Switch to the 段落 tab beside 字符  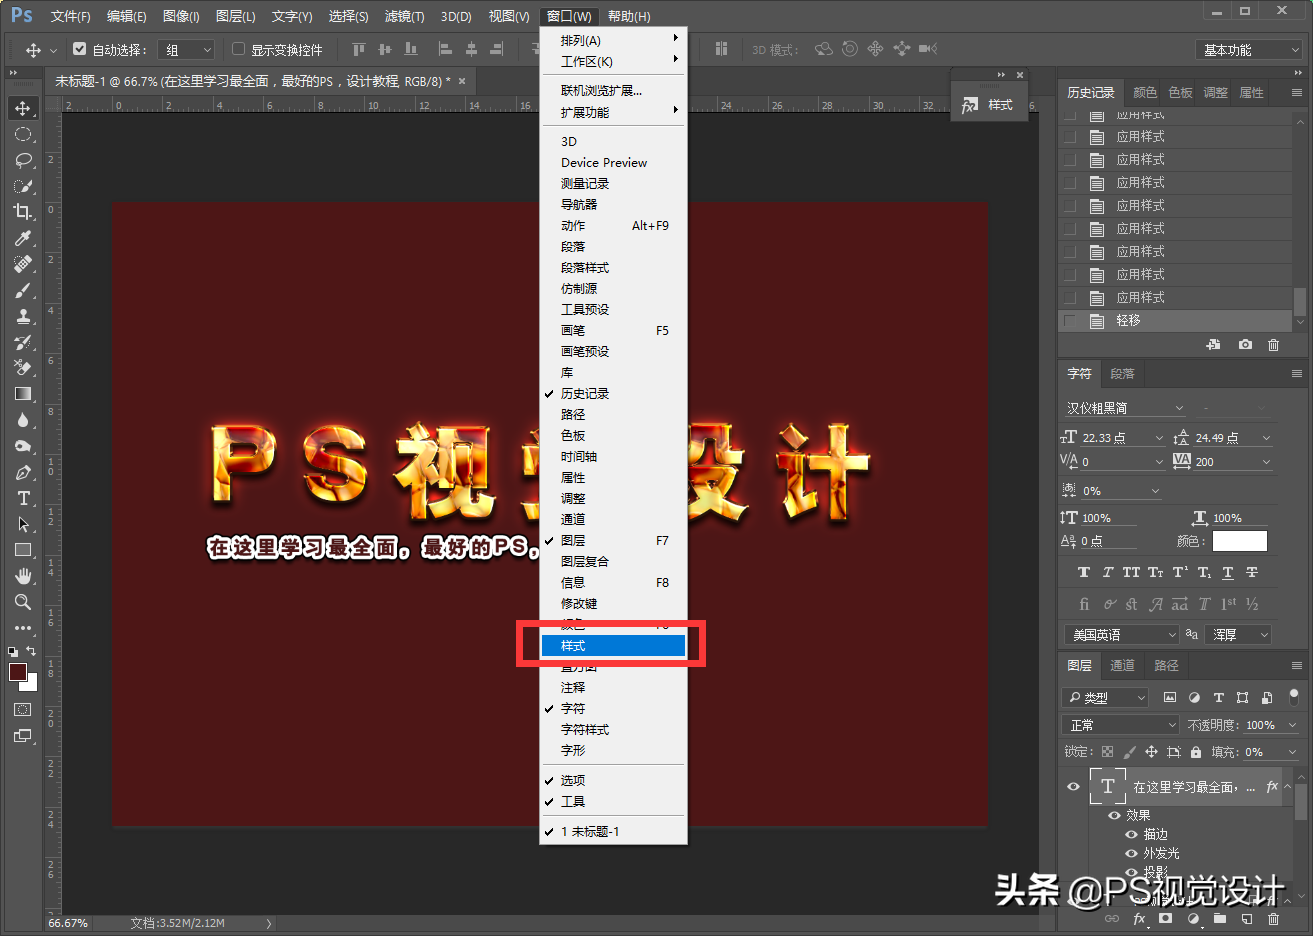pyautogui.click(x=1122, y=373)
